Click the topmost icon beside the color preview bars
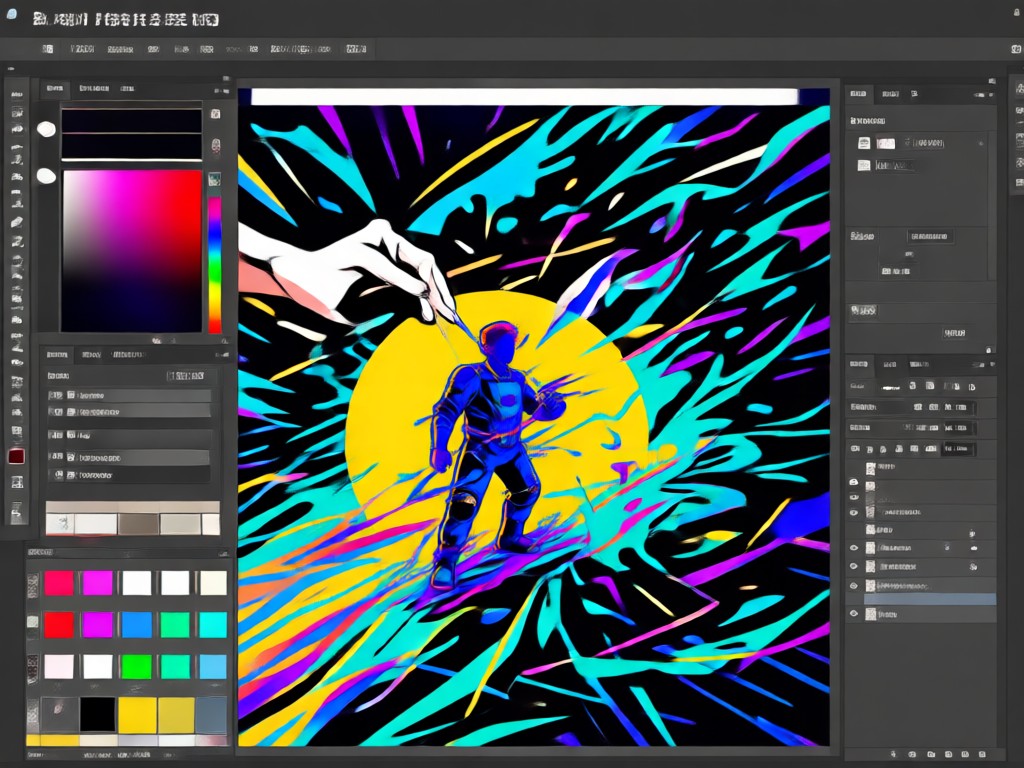 215,114
